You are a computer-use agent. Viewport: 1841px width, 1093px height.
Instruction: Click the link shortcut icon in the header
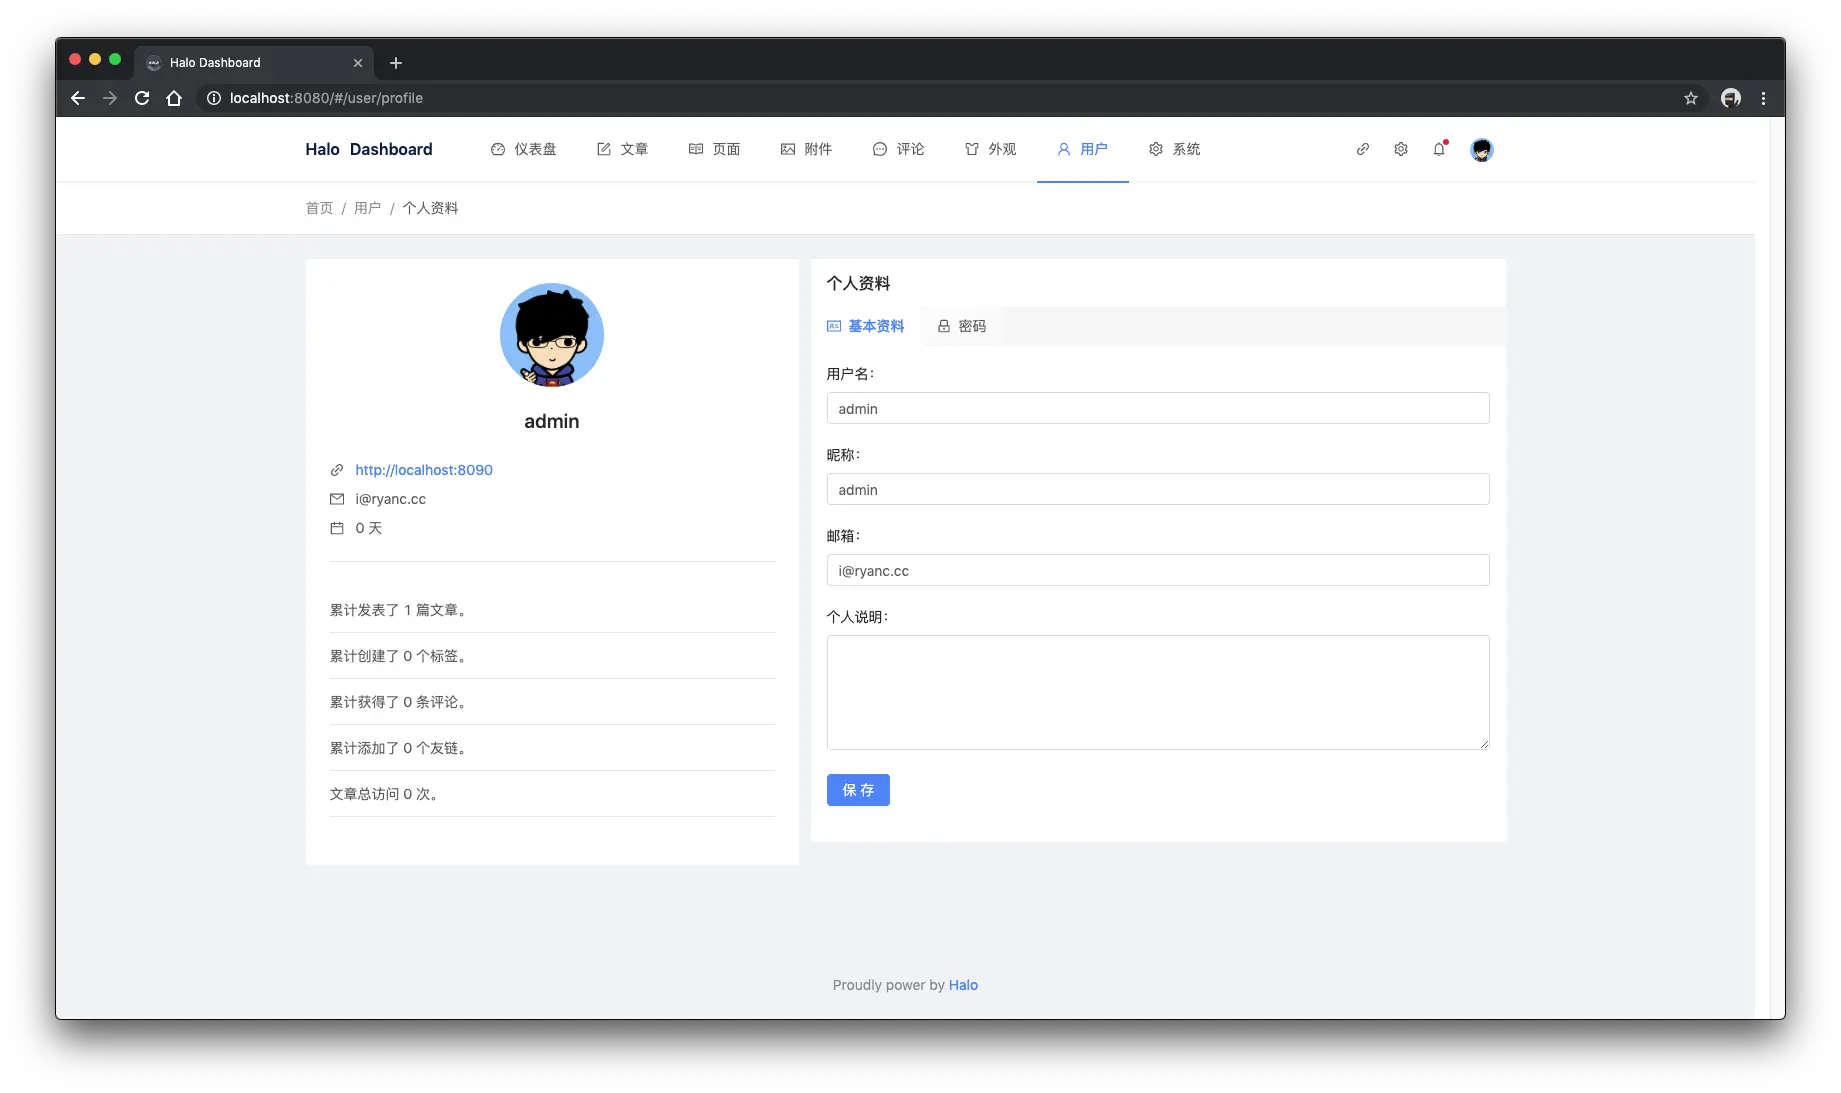point(1362,149)
